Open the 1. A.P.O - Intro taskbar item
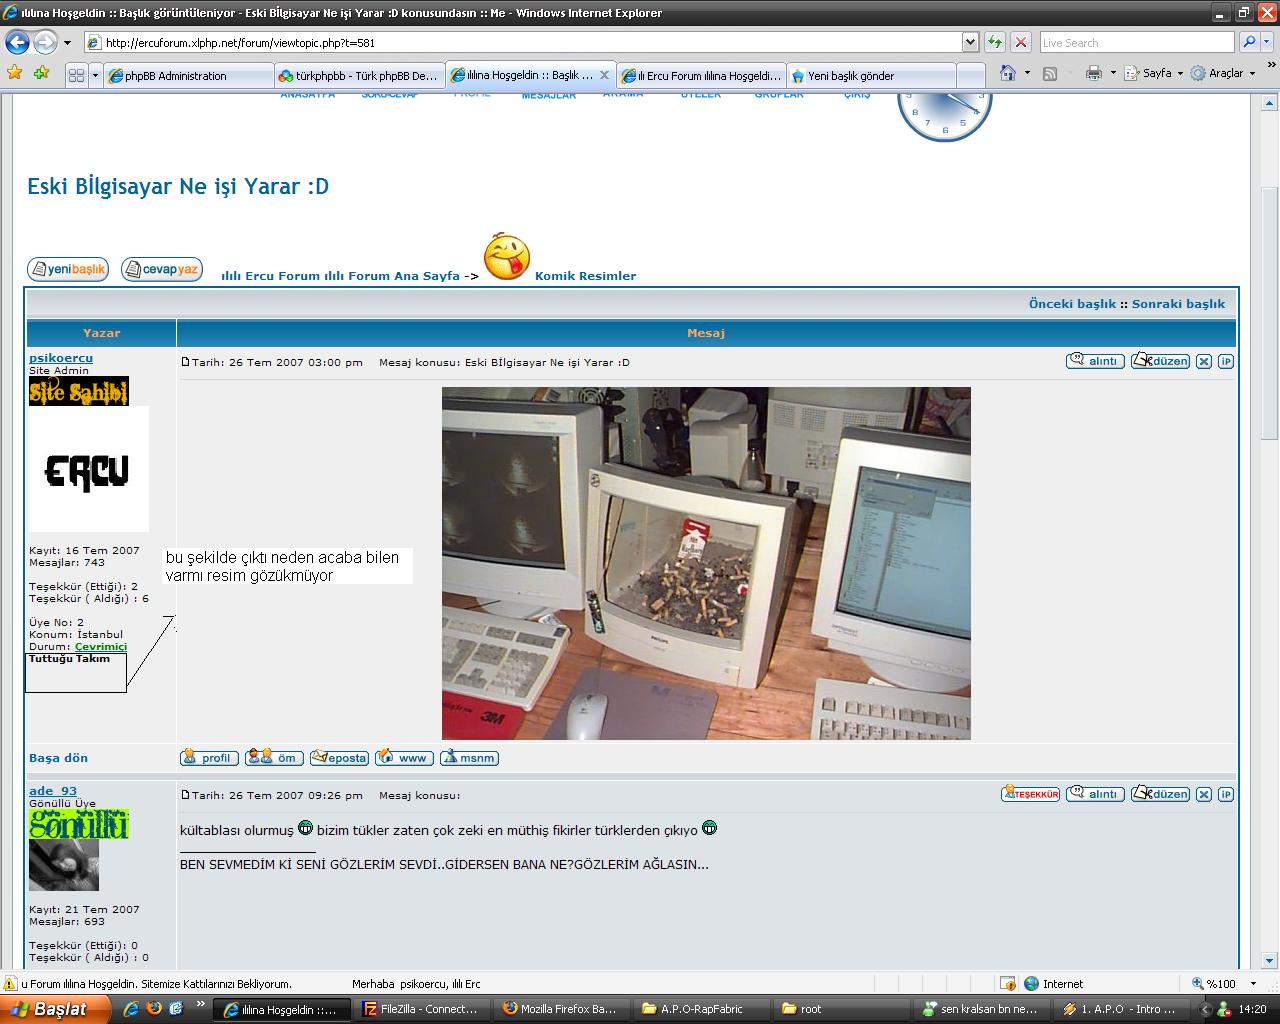 click(x=1120, y=1009)
